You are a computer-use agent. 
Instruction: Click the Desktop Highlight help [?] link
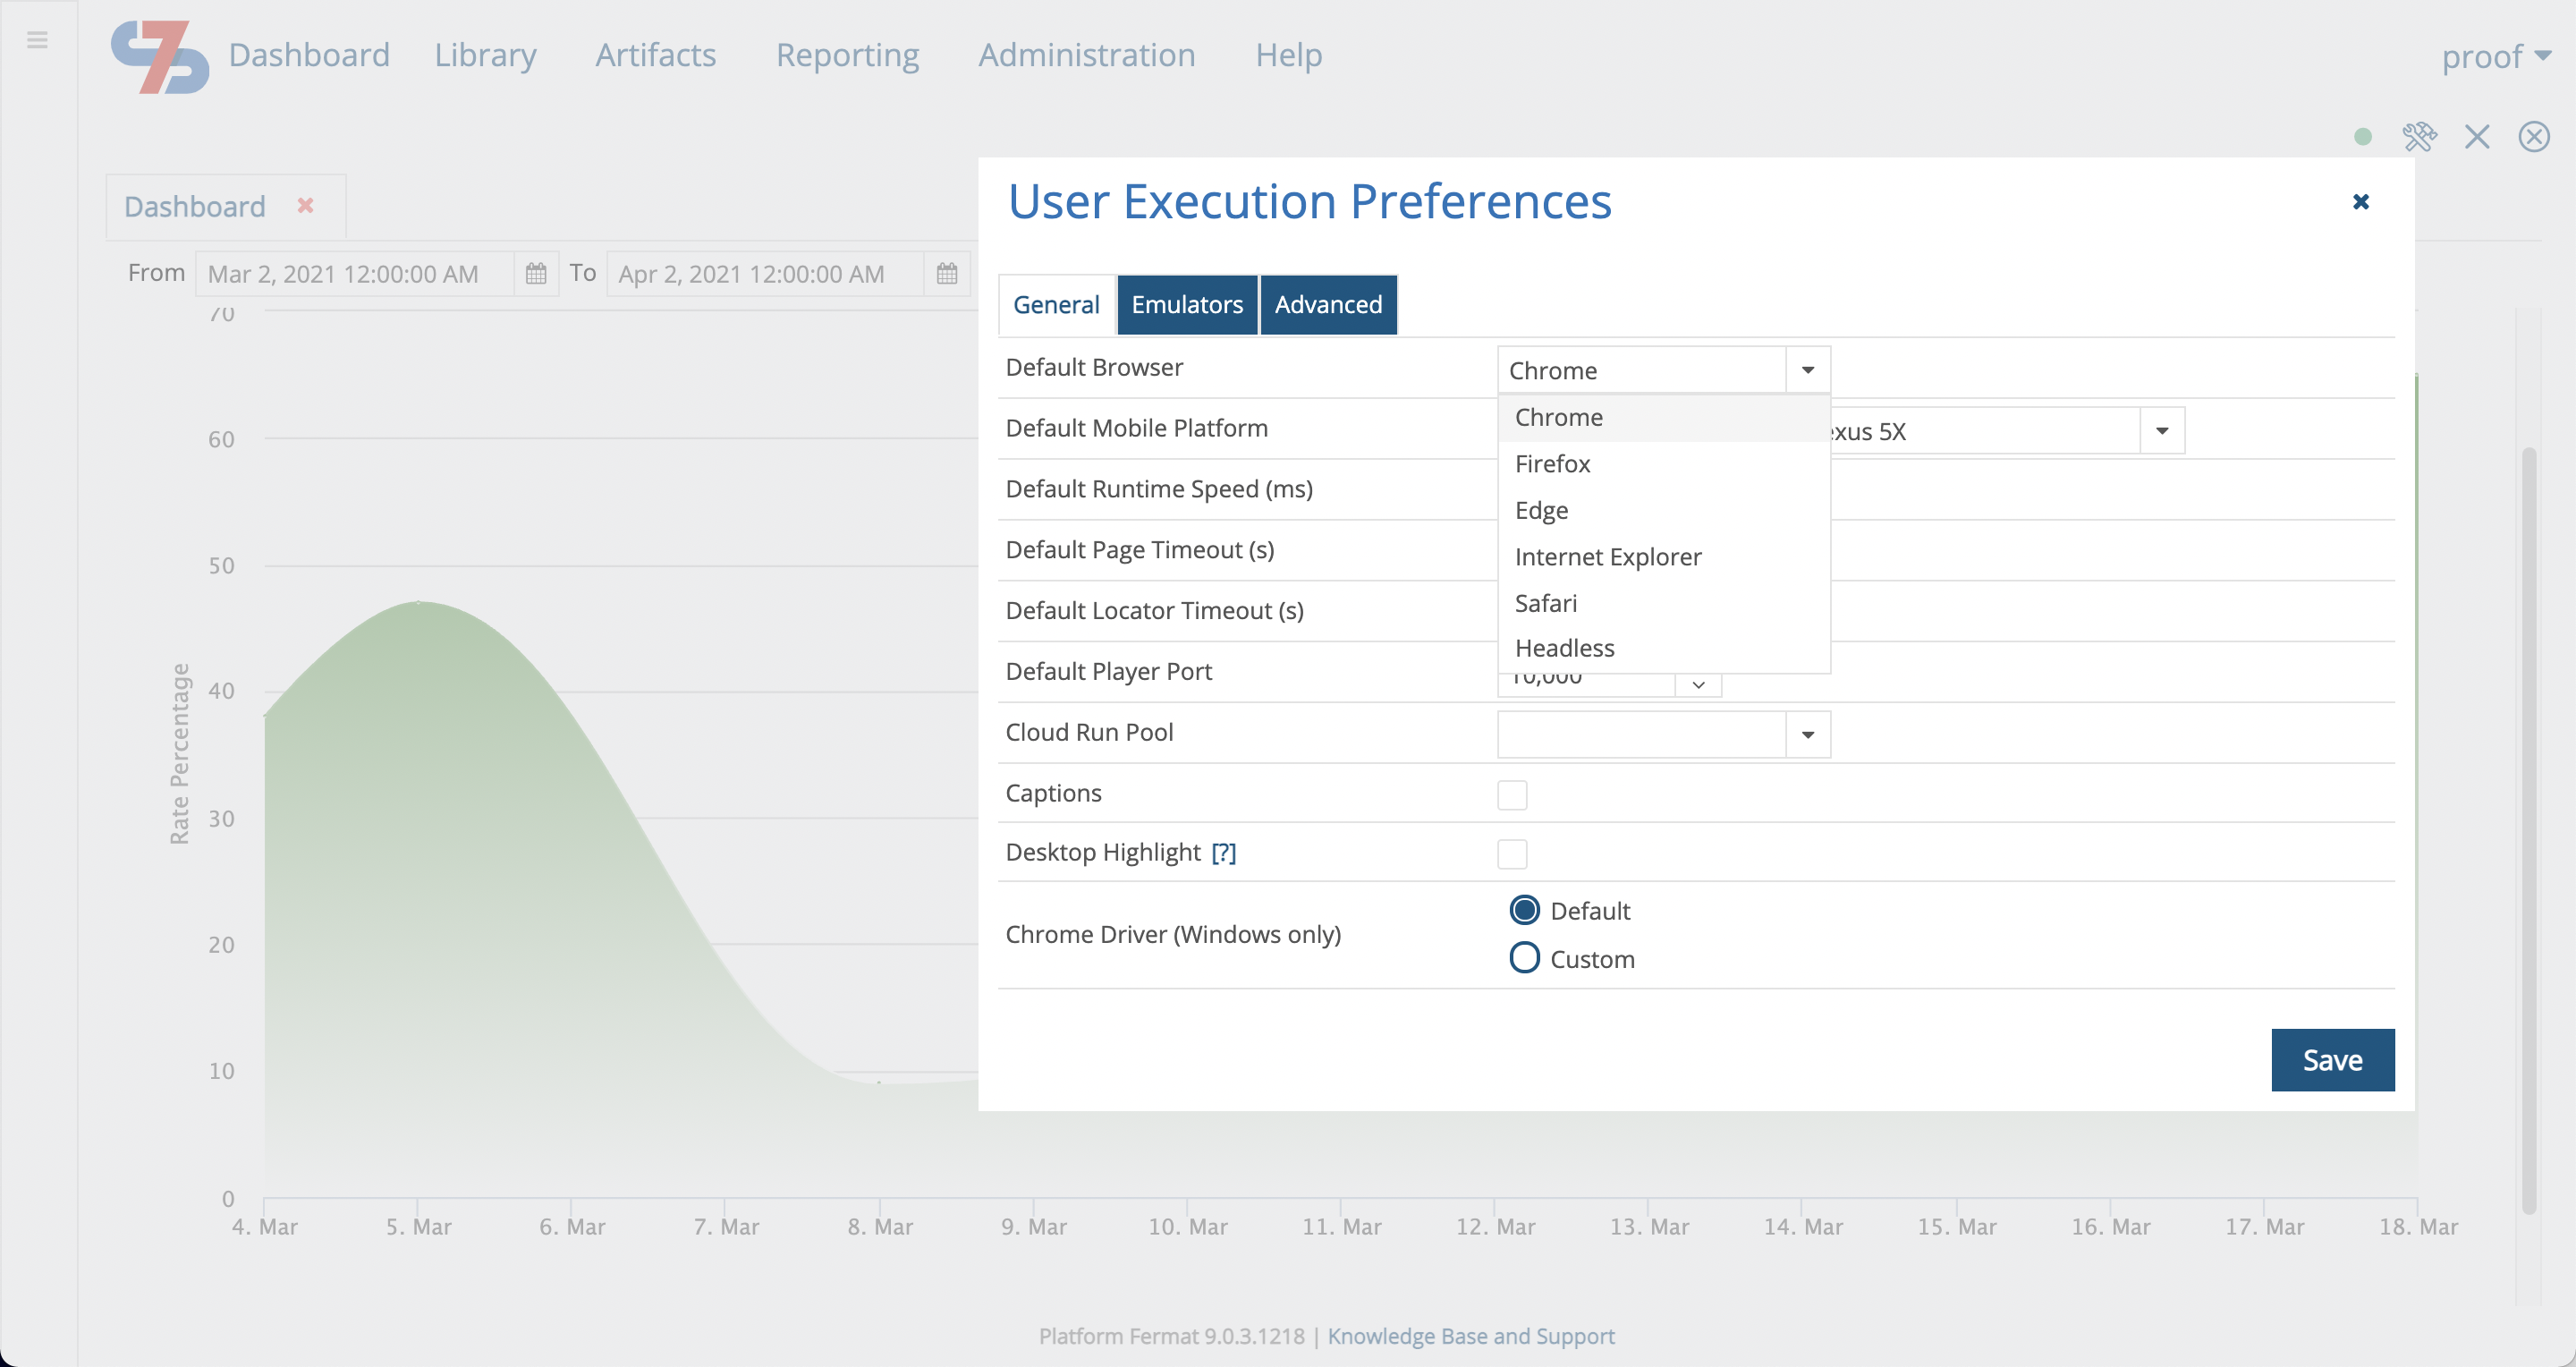(x=1224, y=852)
